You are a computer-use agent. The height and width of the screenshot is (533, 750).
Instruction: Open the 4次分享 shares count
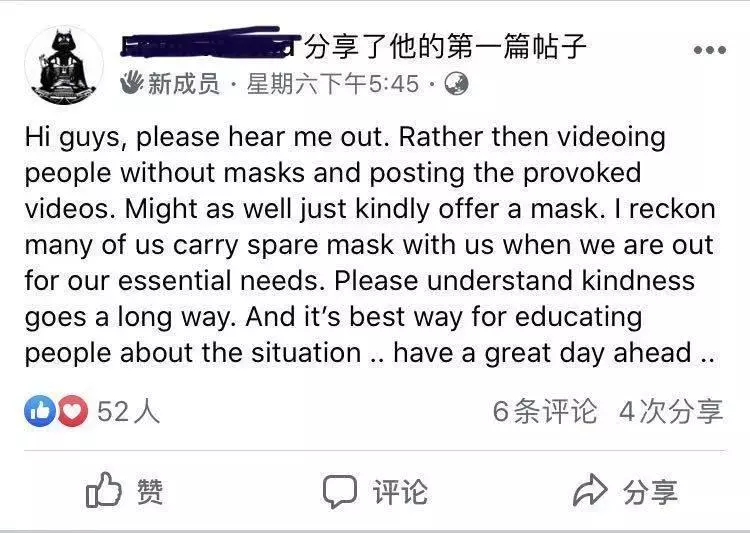click(x=671, y=411)
